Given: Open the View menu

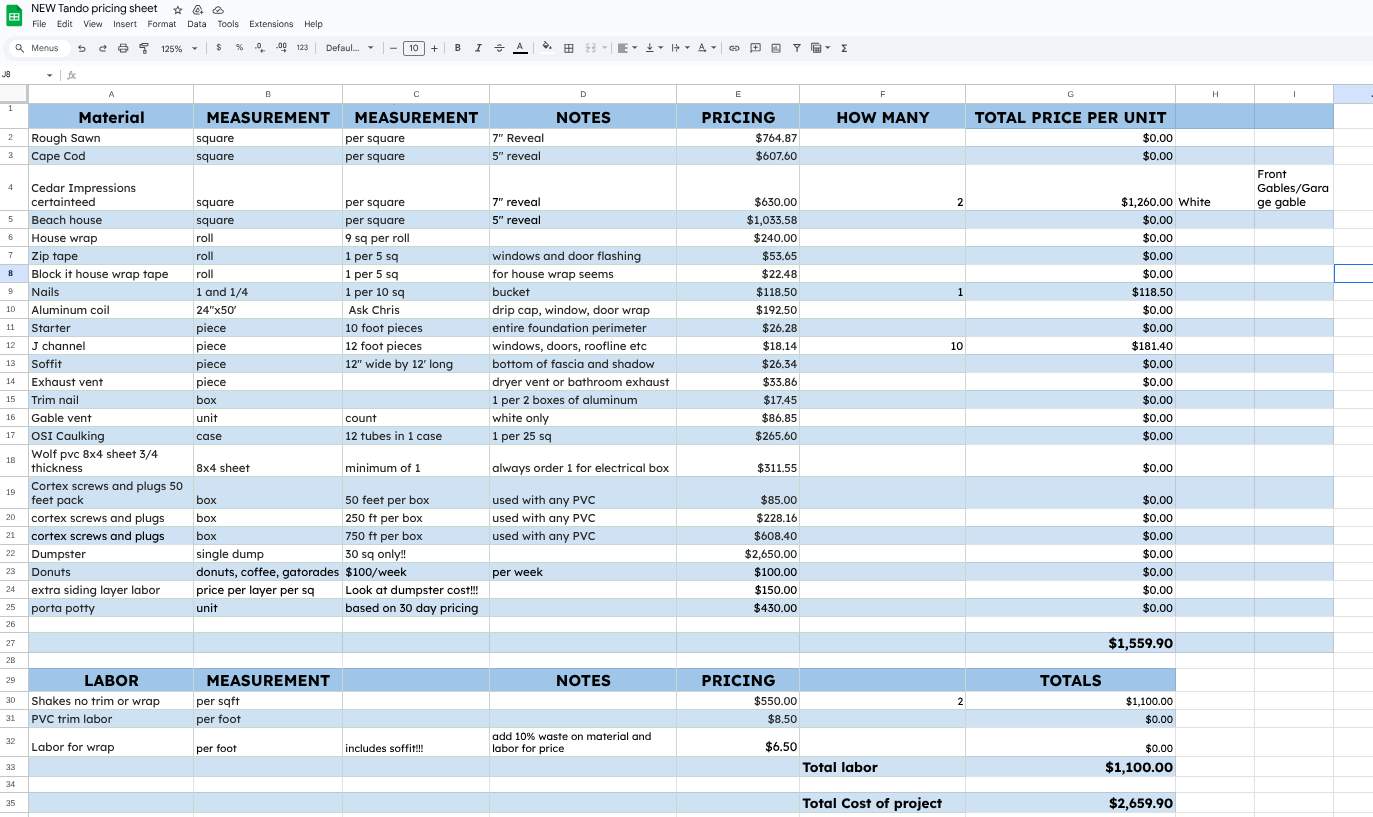Looking at the screenshot, I should [93, 24].
